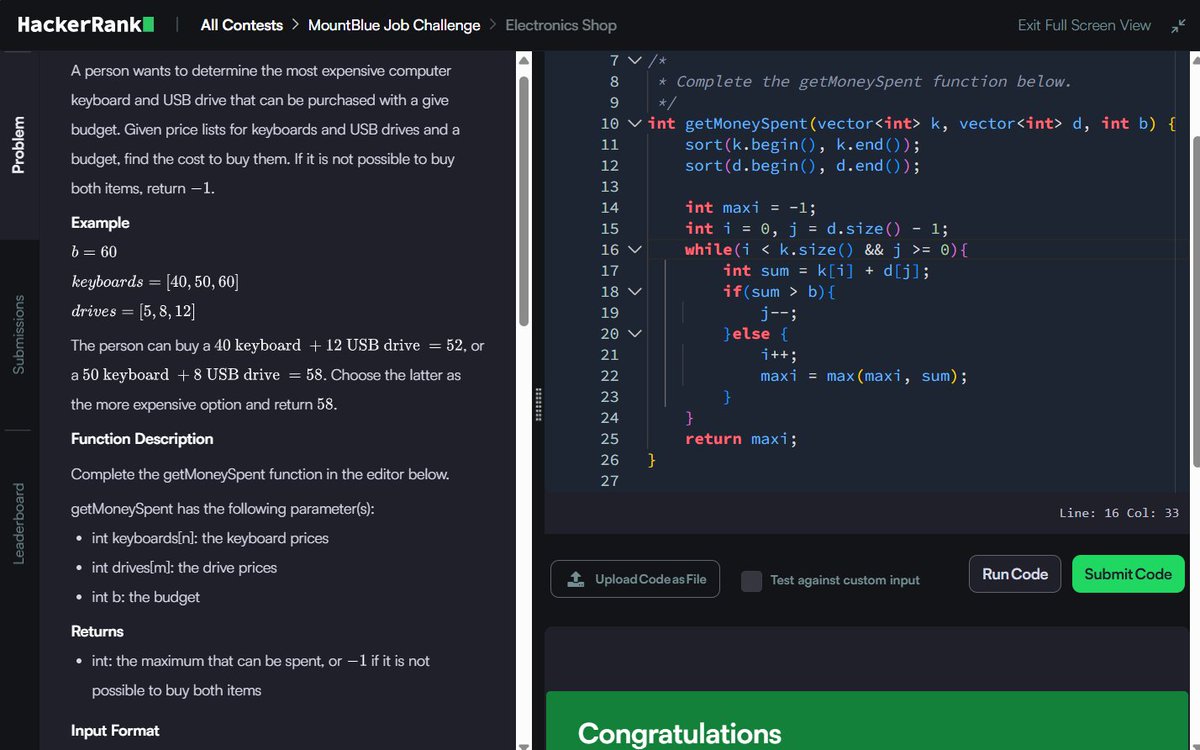Click the Submit Code button
This screenshot has height=750, width=1200.
[x=1128, y=574]
